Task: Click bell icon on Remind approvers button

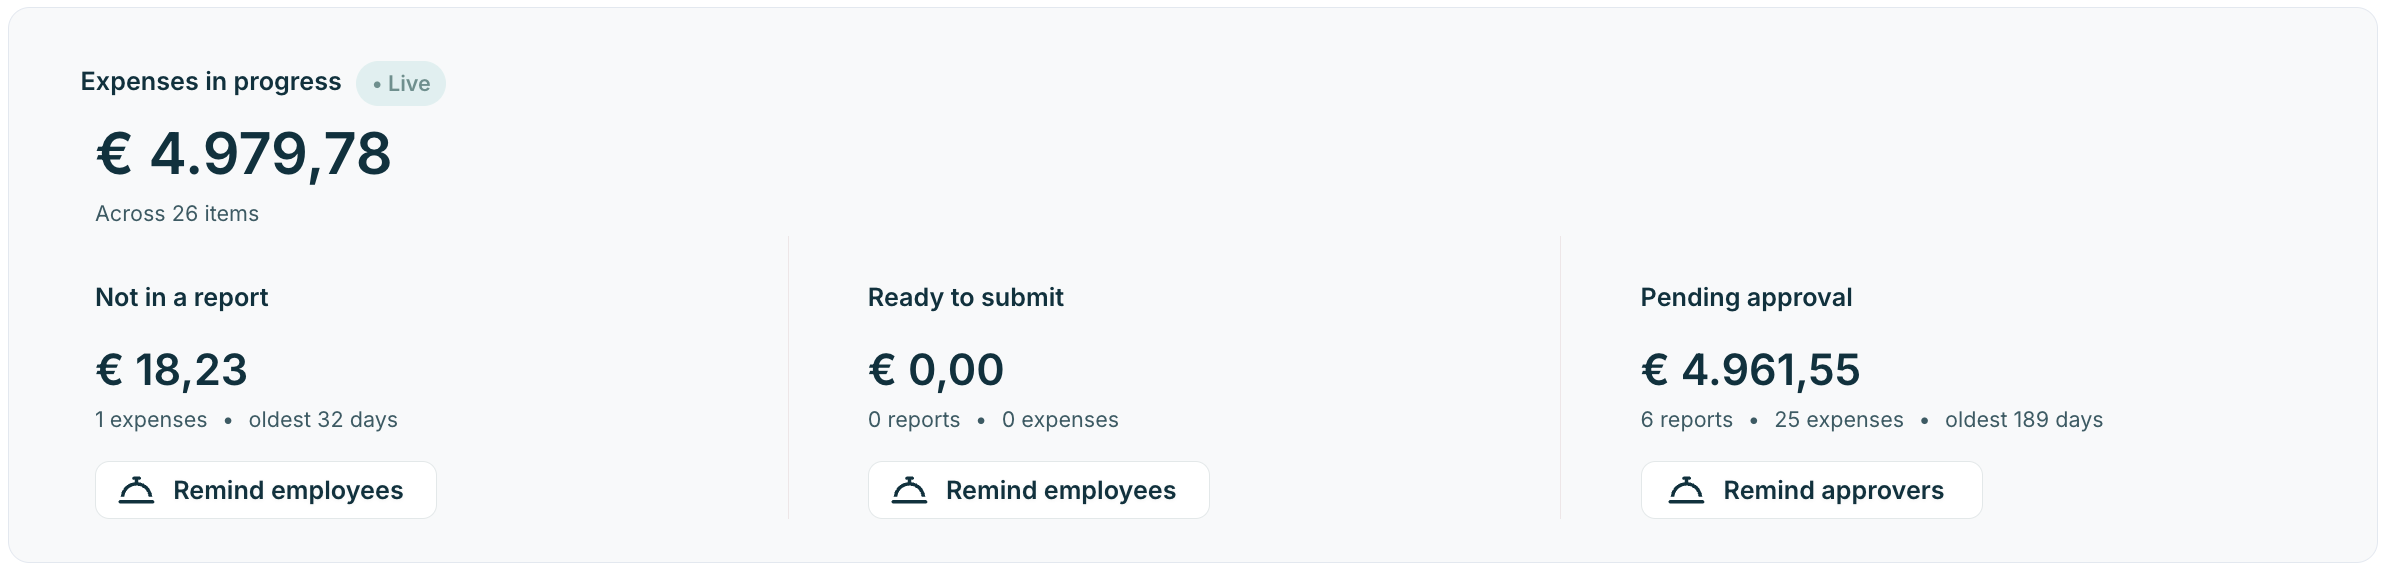Action: coord(1686,490)
